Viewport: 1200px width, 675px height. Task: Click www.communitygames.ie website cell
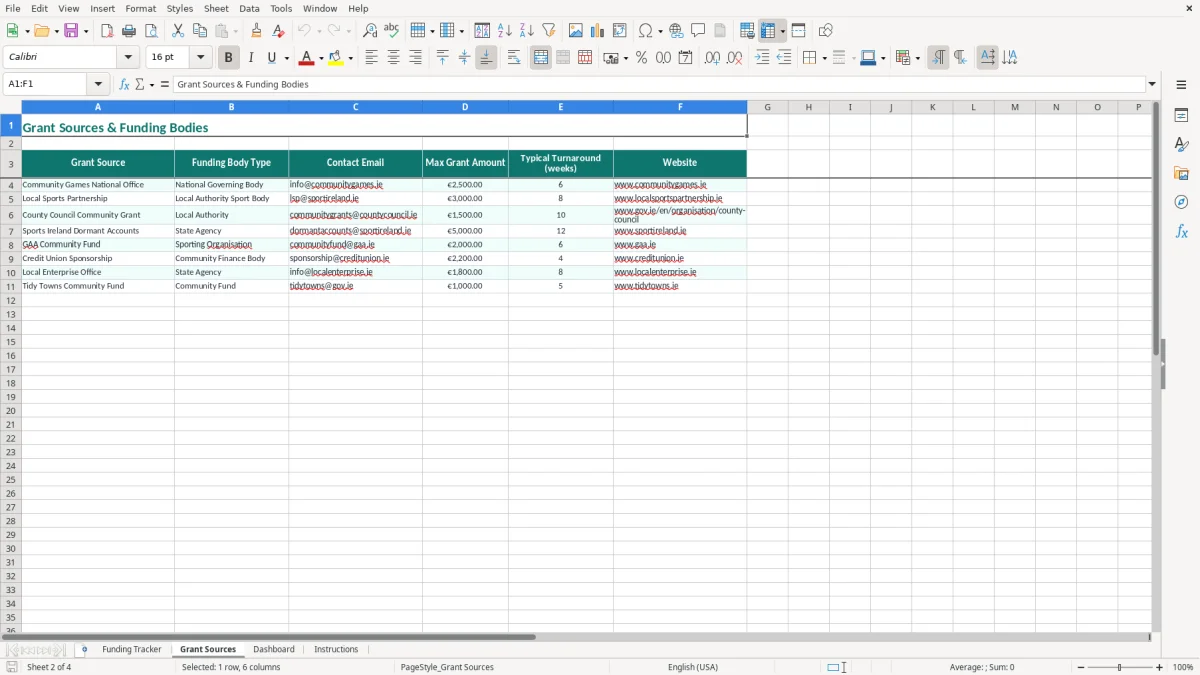(x=680, y=185)
